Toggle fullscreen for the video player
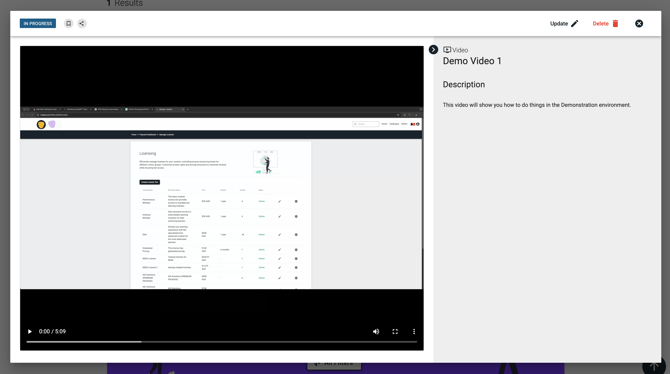The image size is (670, 374). (395, 331)
